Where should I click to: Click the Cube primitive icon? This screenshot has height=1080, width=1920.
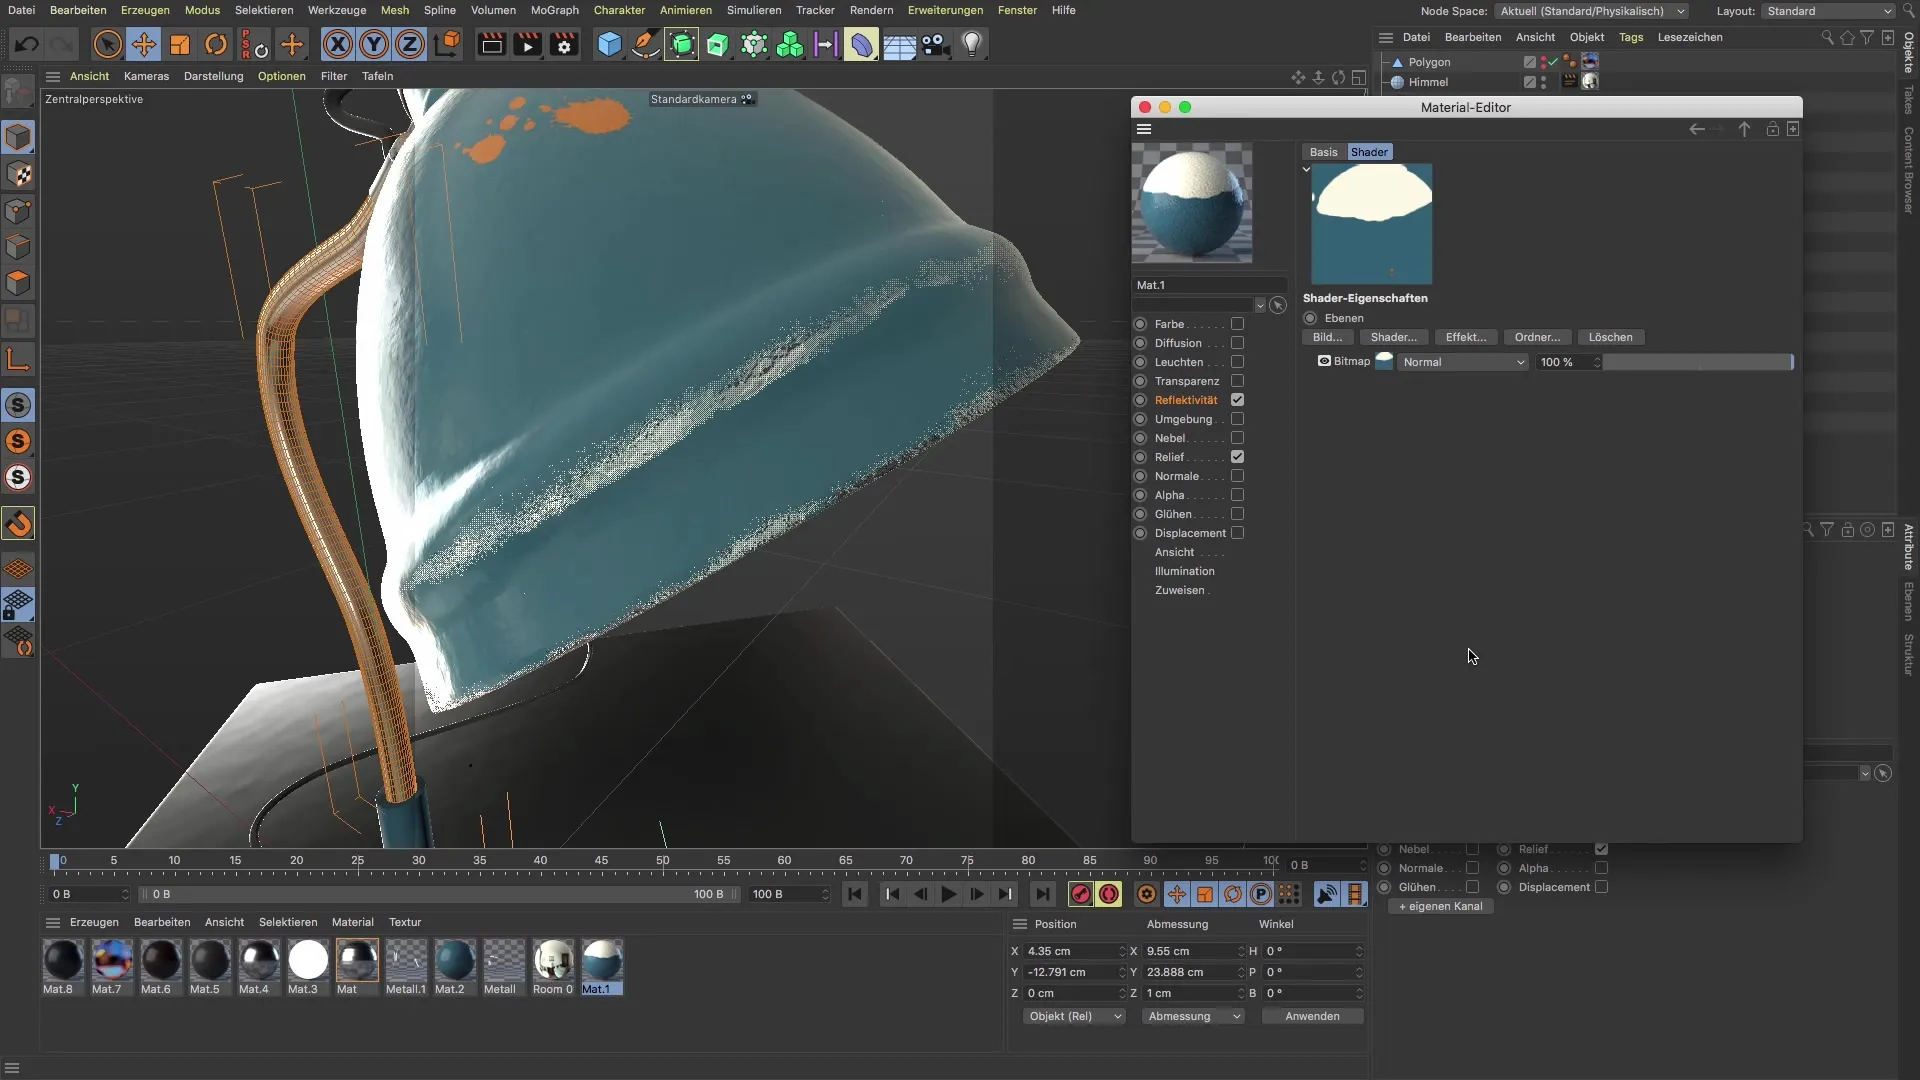(609, 44)
